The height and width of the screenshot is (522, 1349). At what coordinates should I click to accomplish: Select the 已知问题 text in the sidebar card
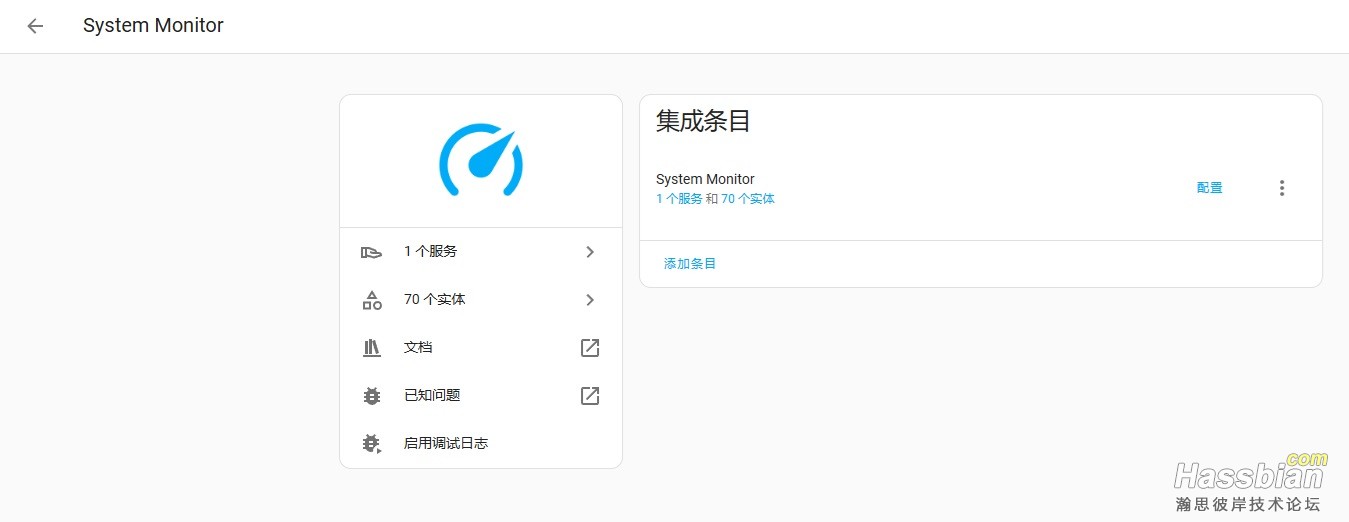pos(432,396)
